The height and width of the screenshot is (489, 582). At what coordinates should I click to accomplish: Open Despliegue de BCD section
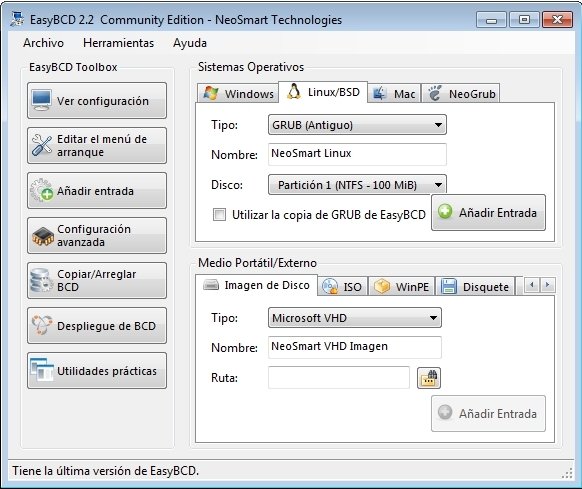(x=97, y=325)
